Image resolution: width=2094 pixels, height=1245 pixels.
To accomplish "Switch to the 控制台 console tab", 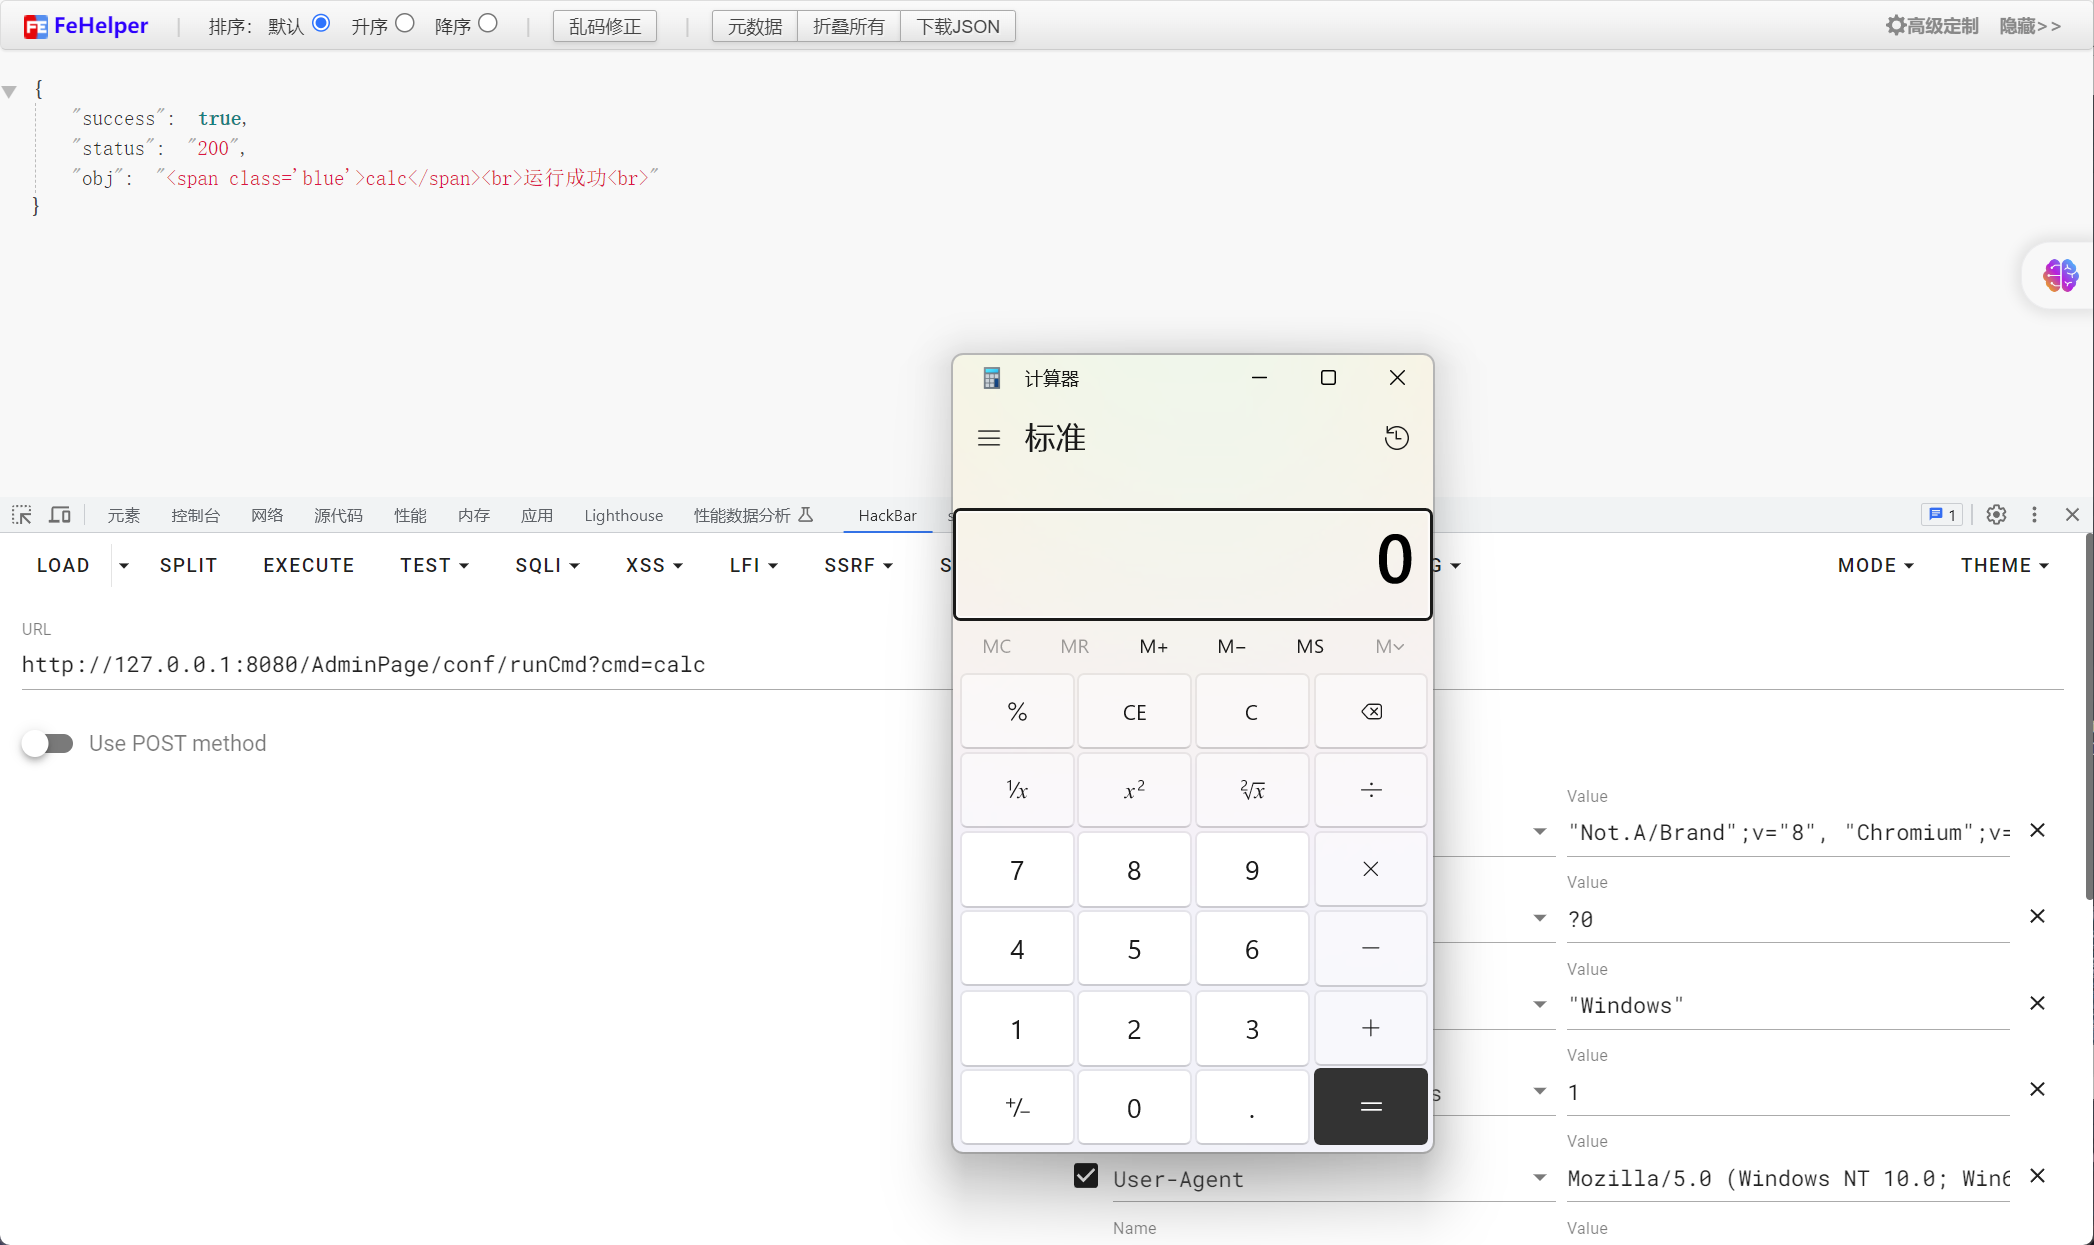I will coord(195,515).
